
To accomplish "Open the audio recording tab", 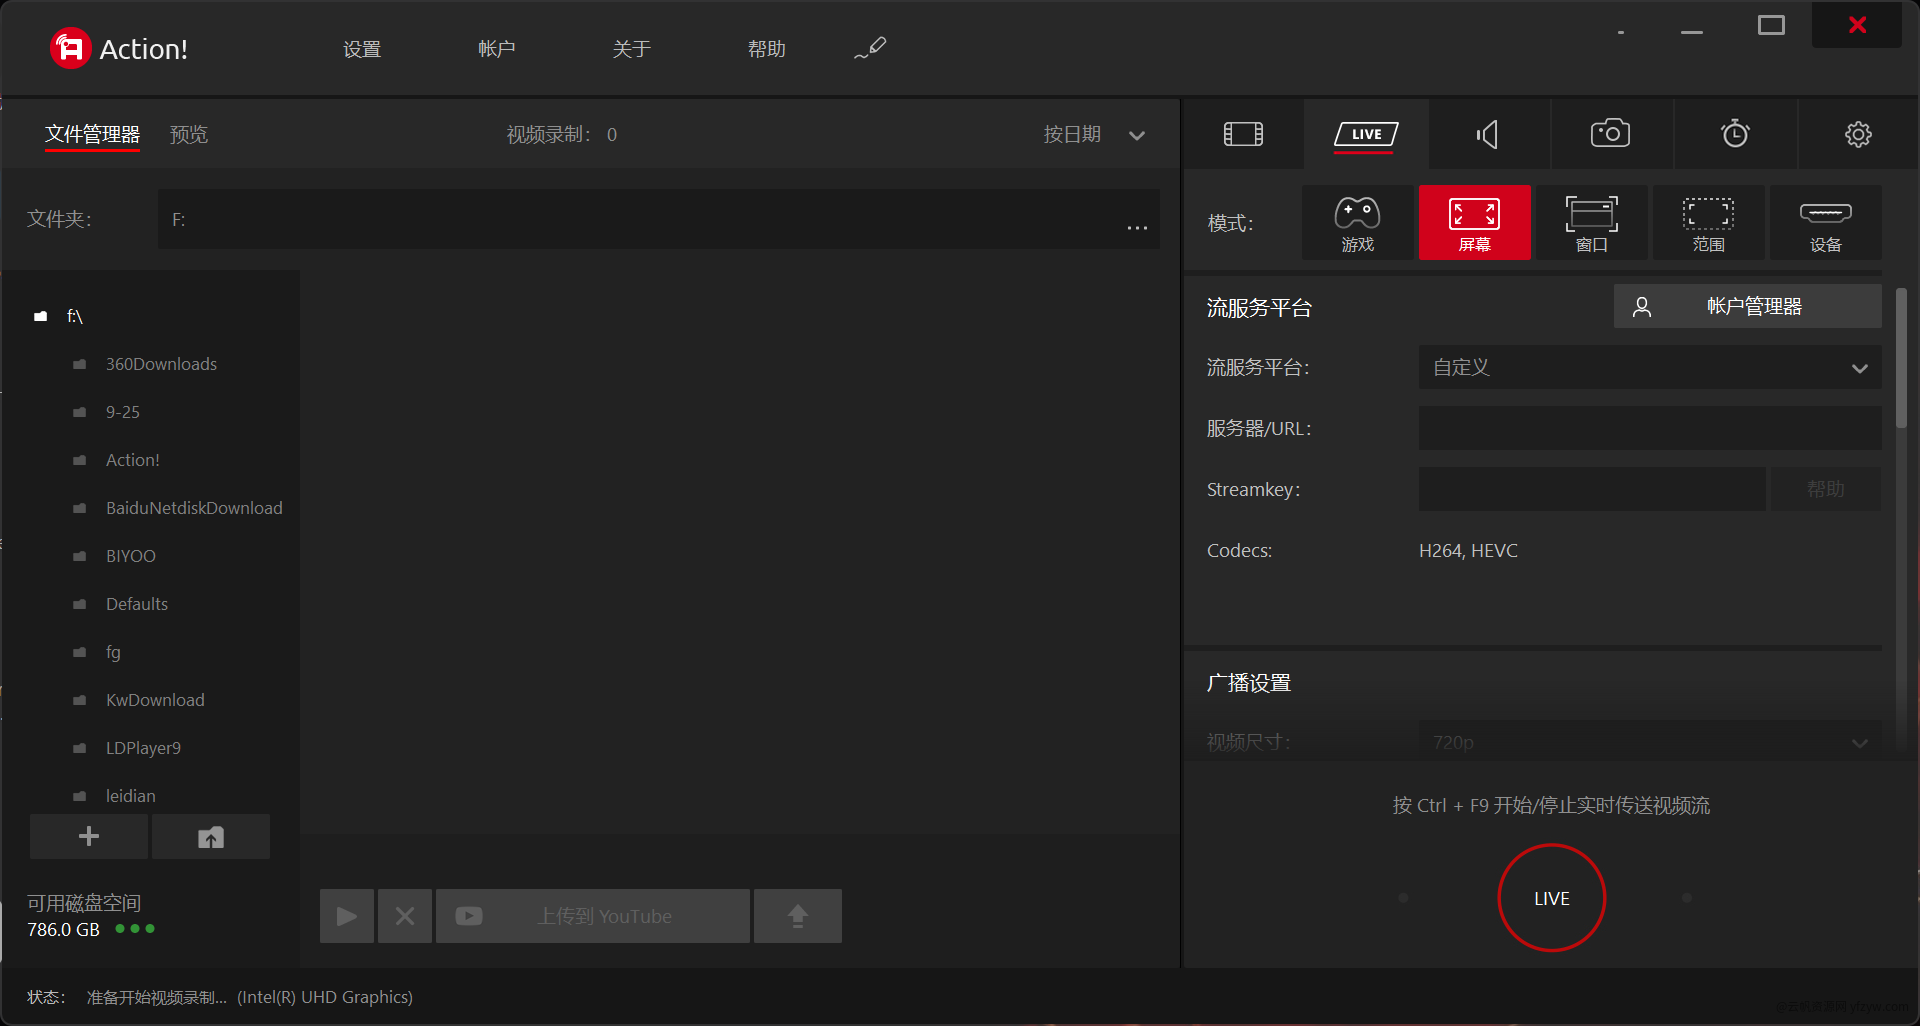I will tap(1488, 134).
